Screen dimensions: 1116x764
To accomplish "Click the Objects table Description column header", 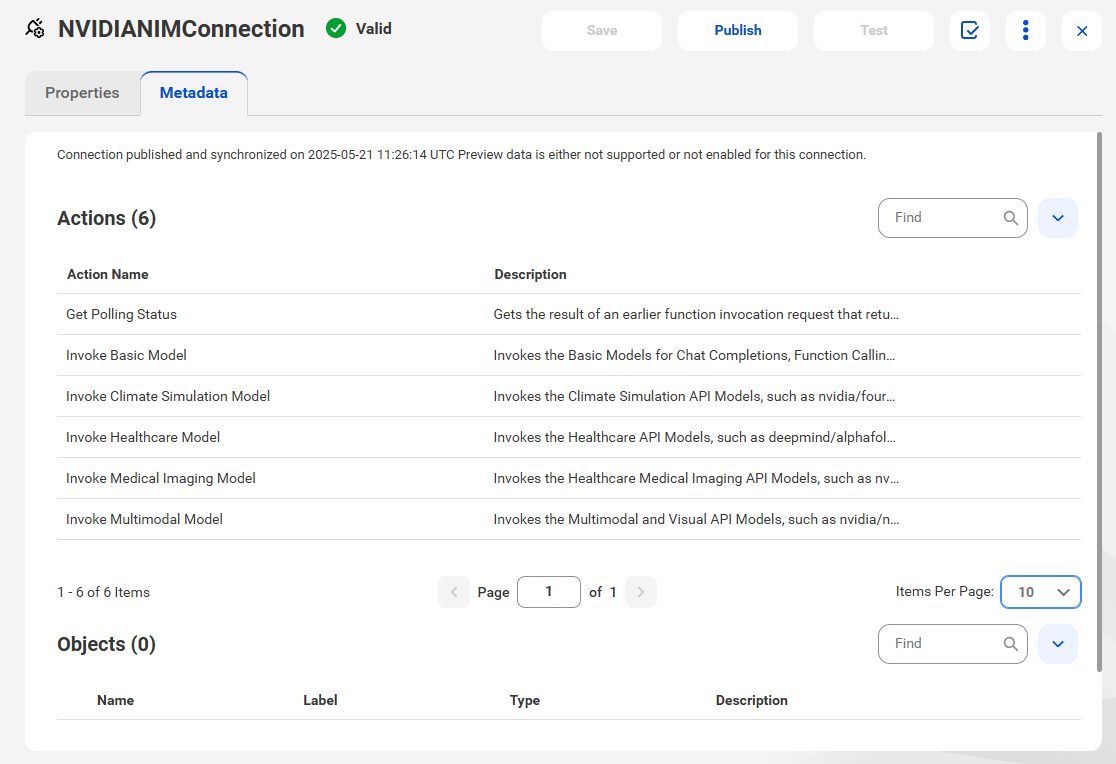I will coord(752,700).
